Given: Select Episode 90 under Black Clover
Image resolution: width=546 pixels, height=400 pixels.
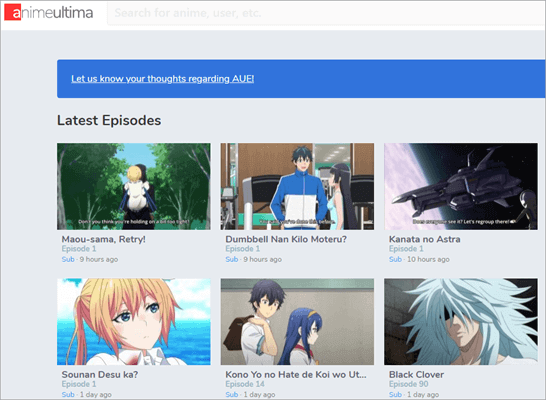Looking at the screenshot, I should pyautogui.click(x=408, y=384).
